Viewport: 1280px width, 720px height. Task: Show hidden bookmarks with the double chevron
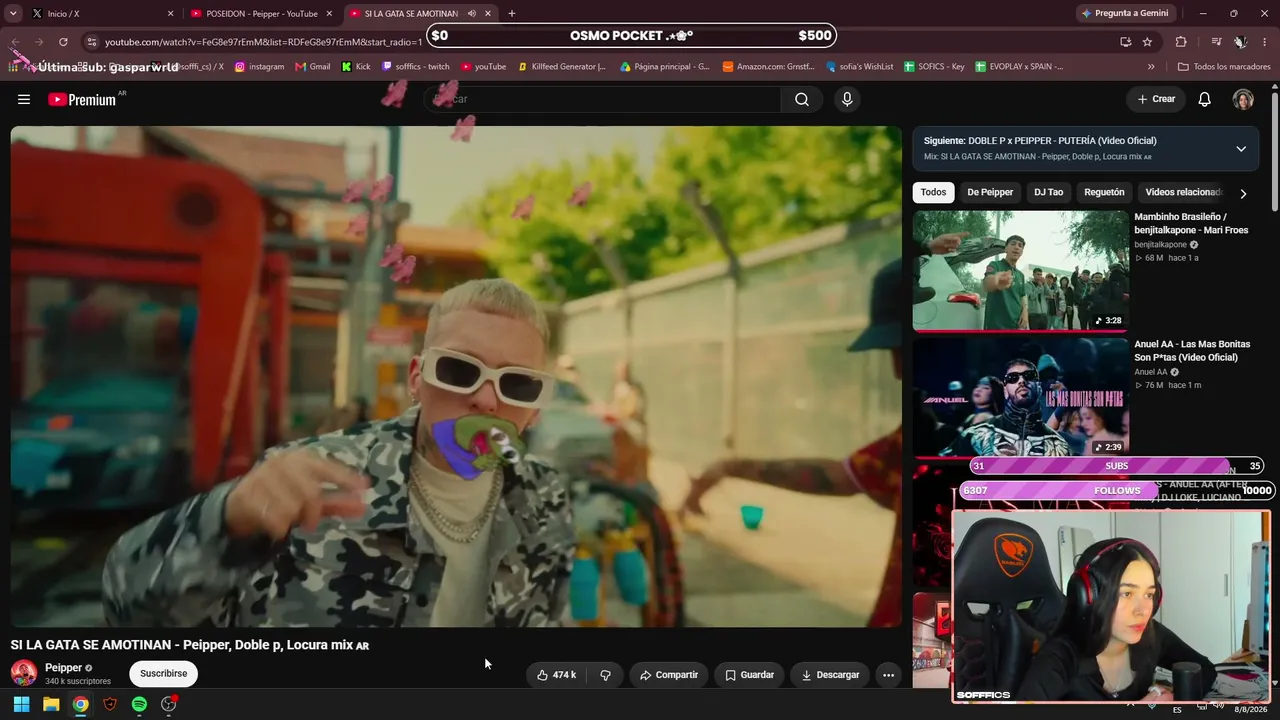(1151, 67)
